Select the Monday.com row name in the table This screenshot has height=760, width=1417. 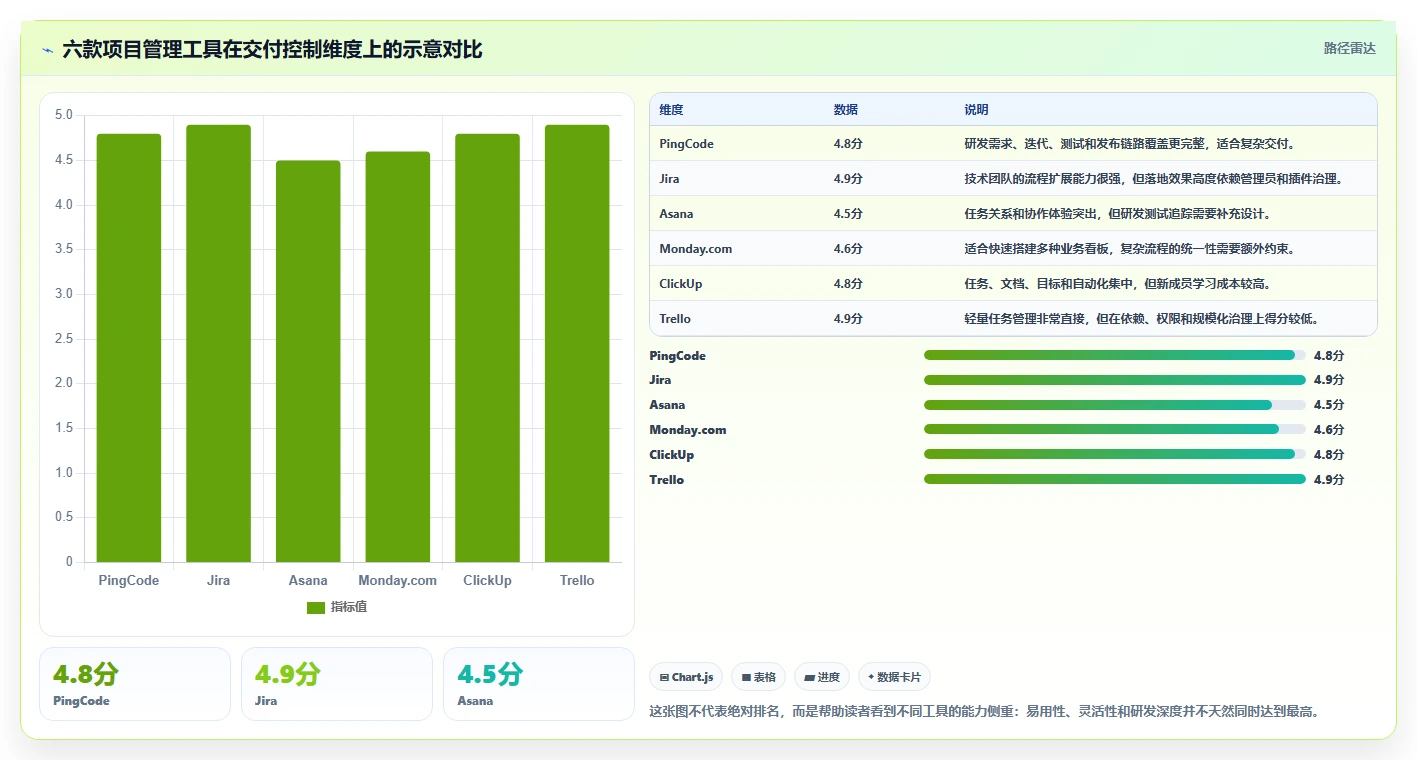[x=696, y=249]
